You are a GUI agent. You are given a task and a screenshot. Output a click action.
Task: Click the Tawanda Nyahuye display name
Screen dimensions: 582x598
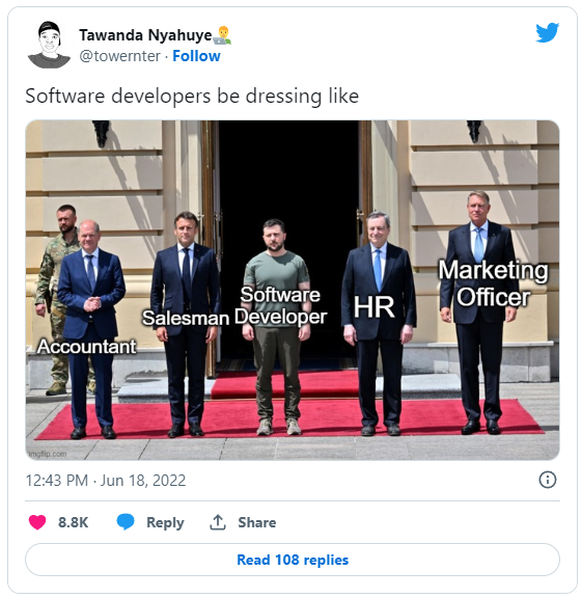point(145,35)
